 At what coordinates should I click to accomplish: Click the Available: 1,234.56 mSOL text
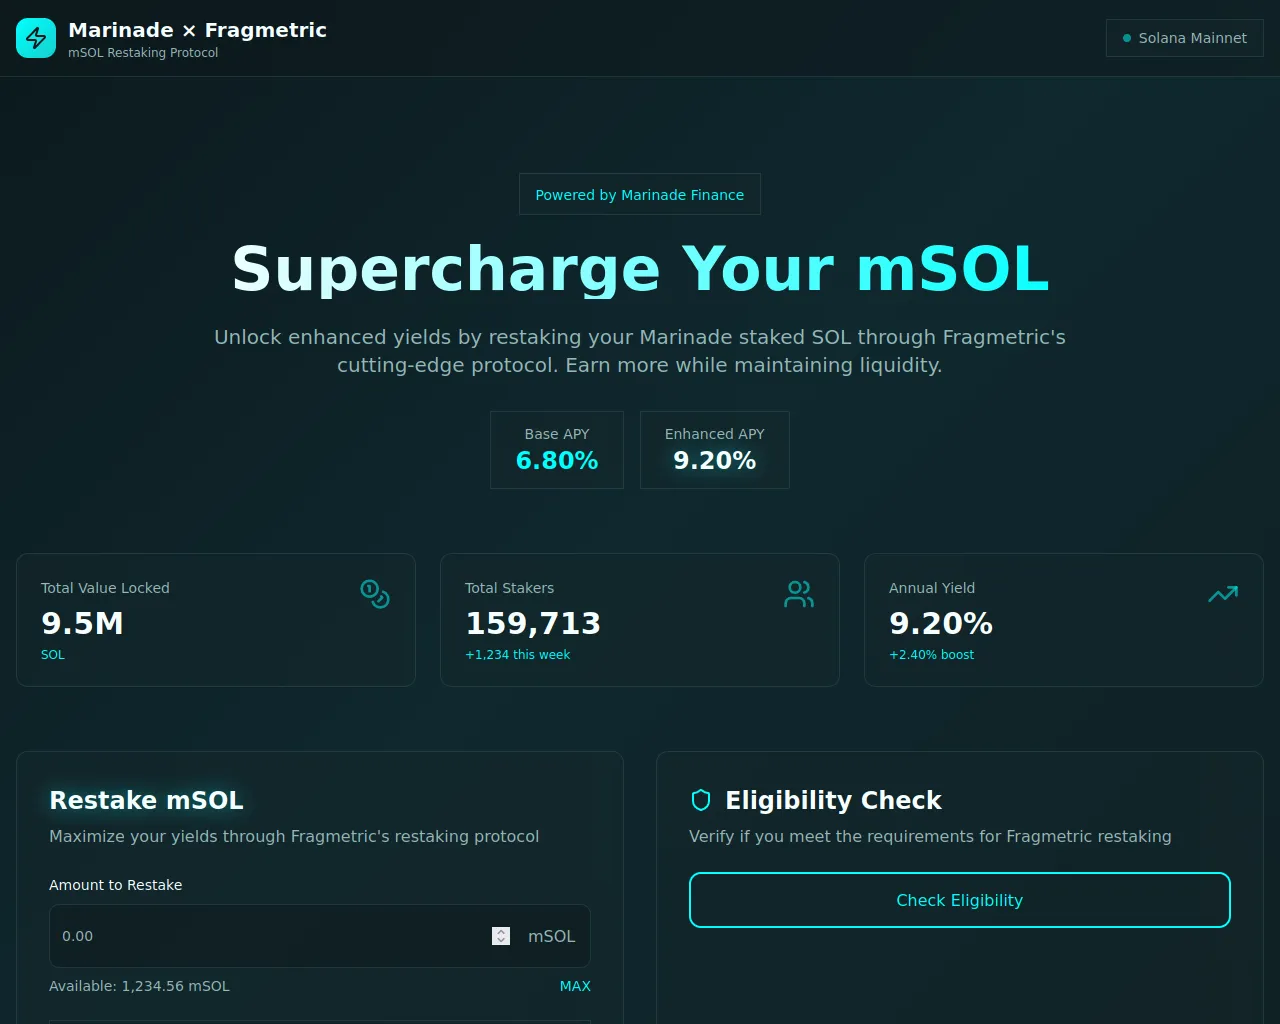(x=139, y=986)
